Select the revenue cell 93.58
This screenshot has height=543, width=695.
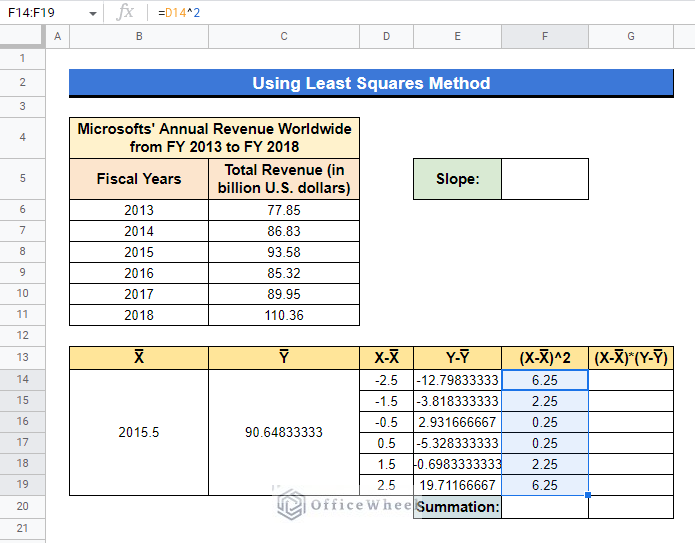(284, 252)
